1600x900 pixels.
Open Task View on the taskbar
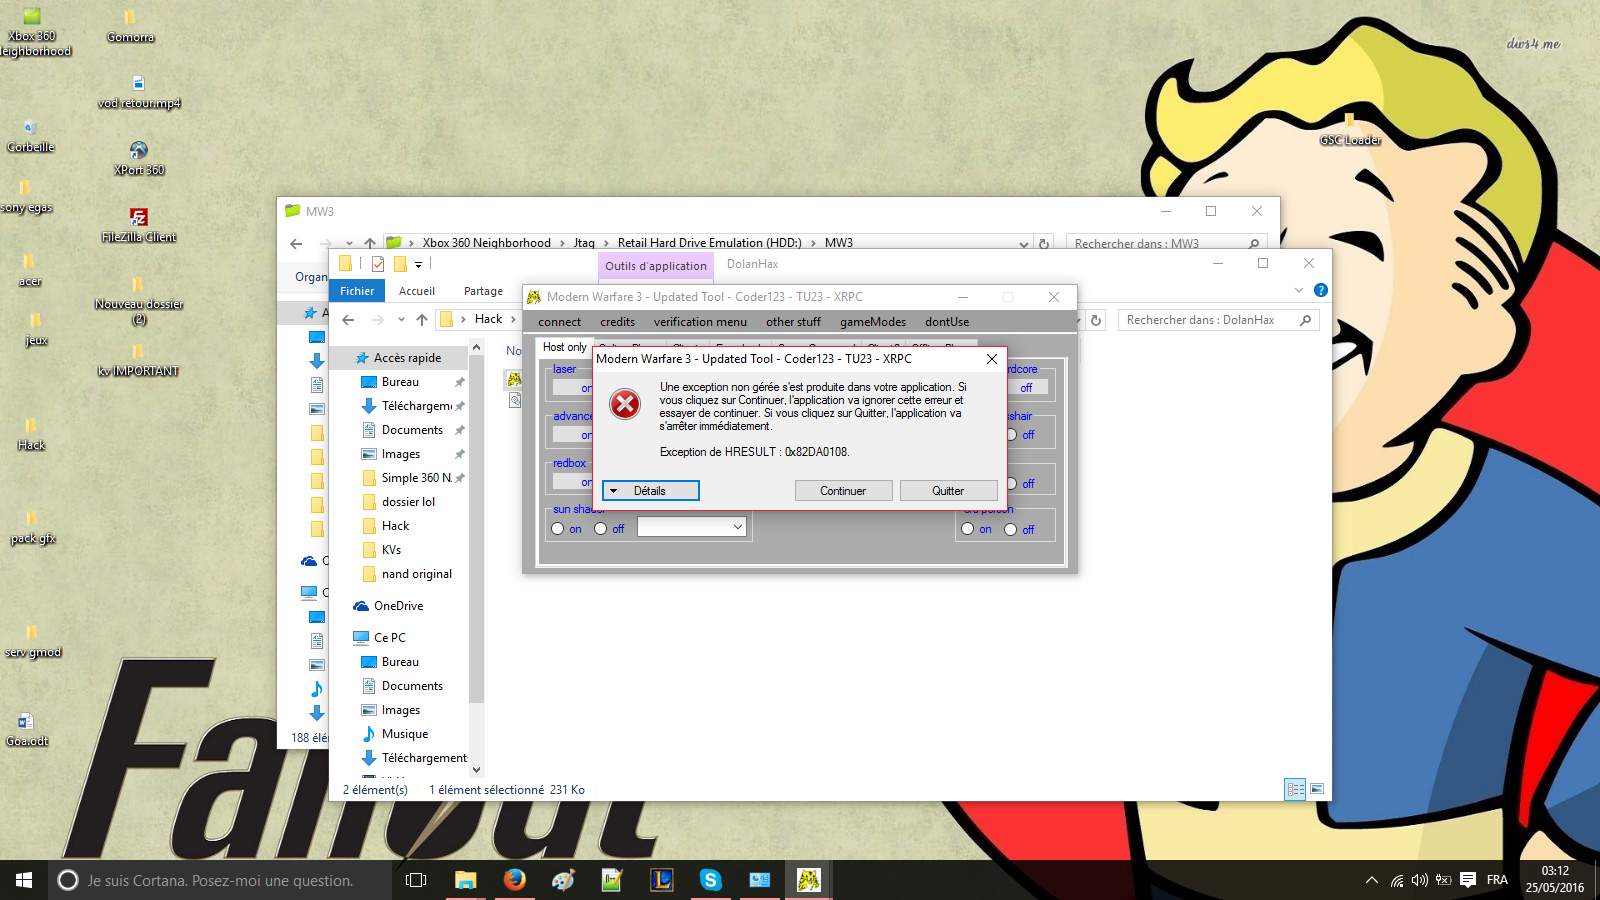click(416, 880)
